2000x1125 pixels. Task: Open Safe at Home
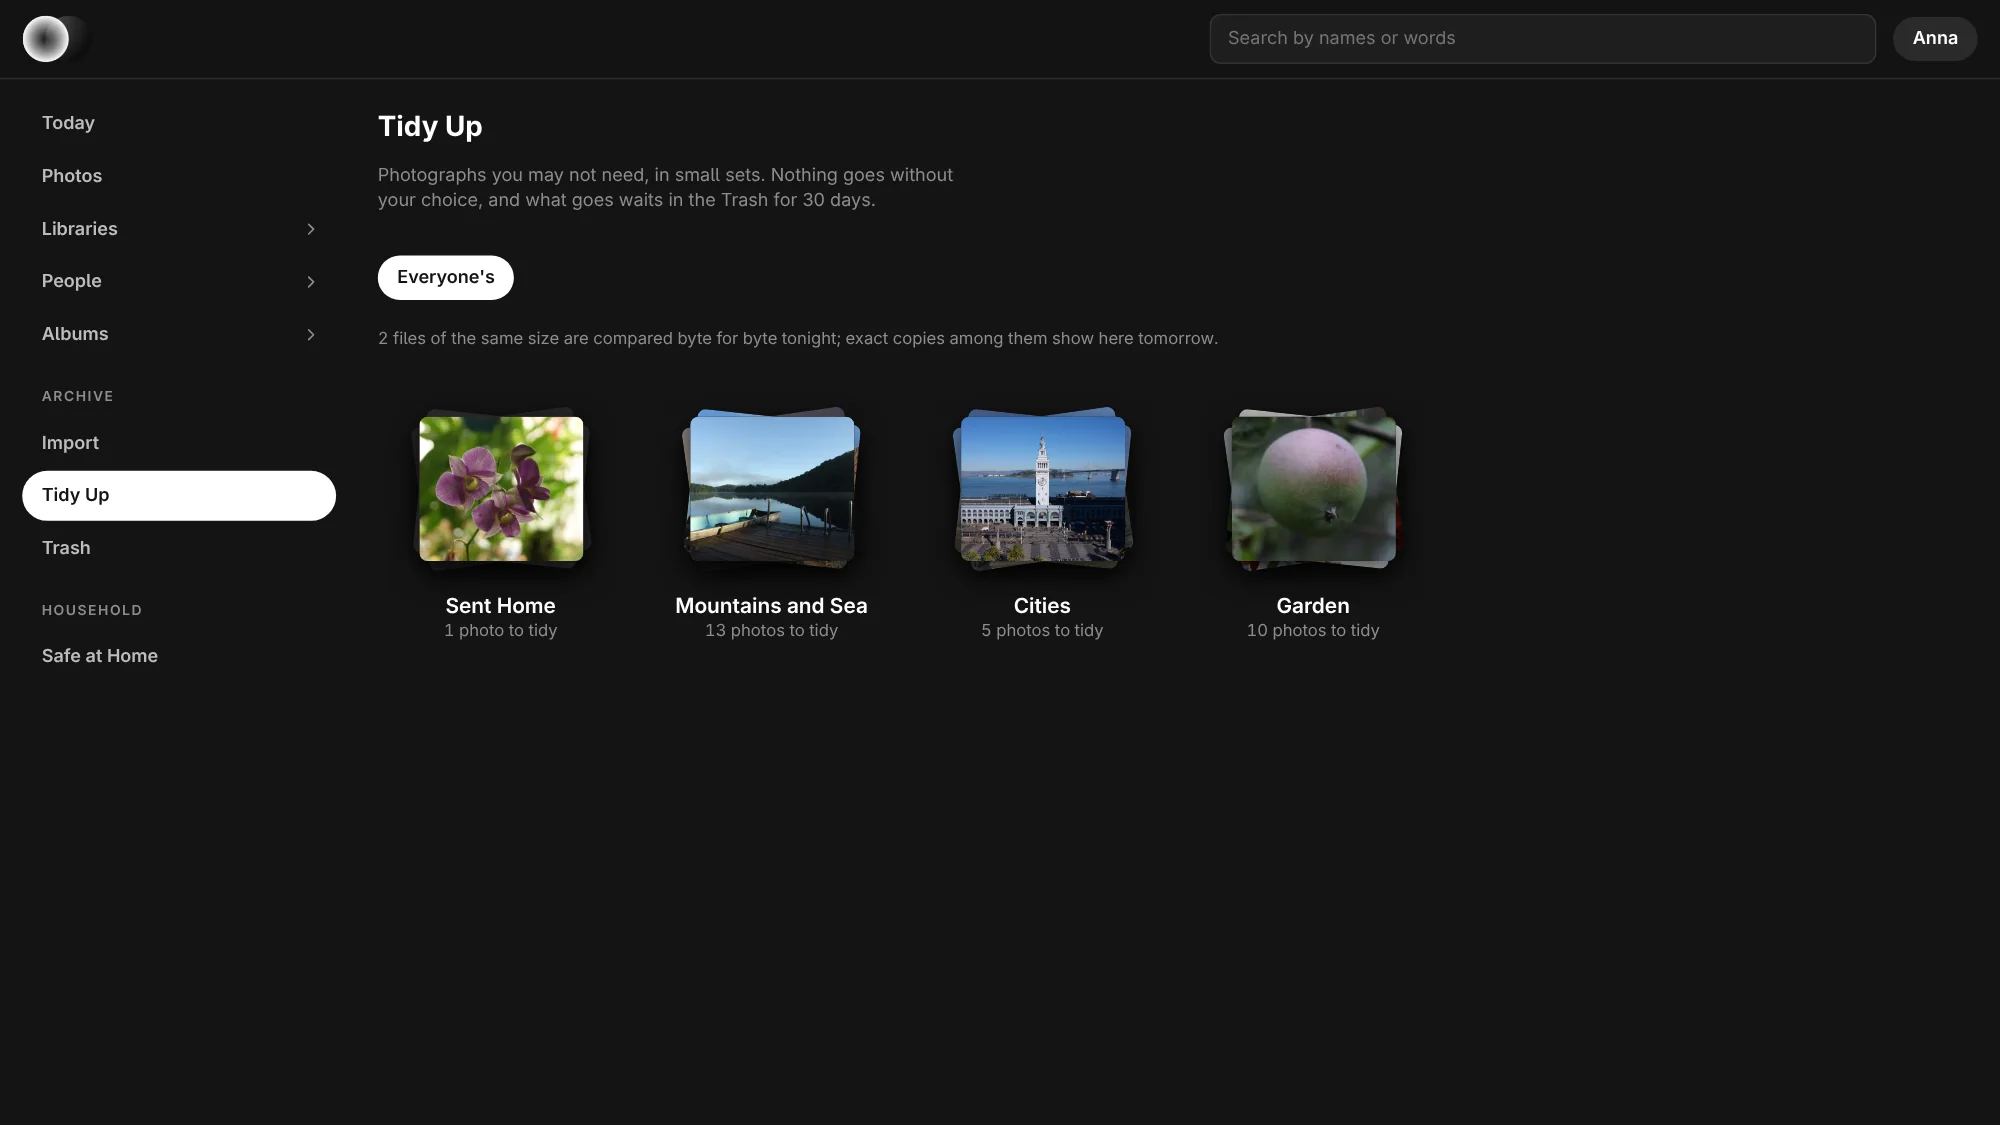pos(179,656)
